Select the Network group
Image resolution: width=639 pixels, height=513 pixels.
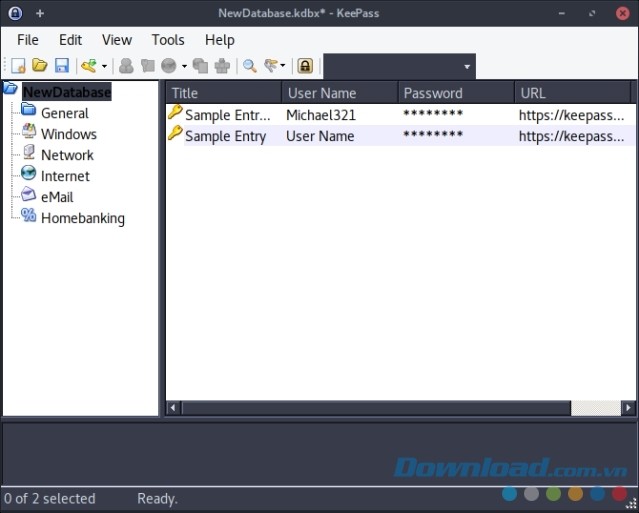pyautogui.click(x=67, y=155)
